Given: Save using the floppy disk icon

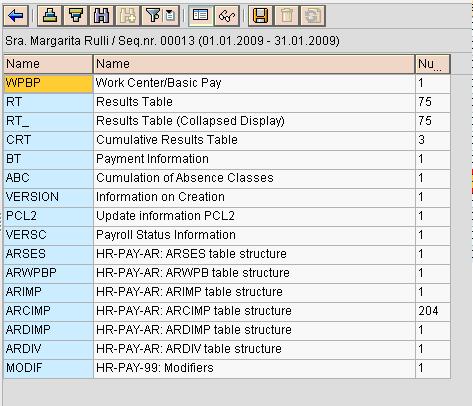Looking at the screenshot, I should click(261, 16).
